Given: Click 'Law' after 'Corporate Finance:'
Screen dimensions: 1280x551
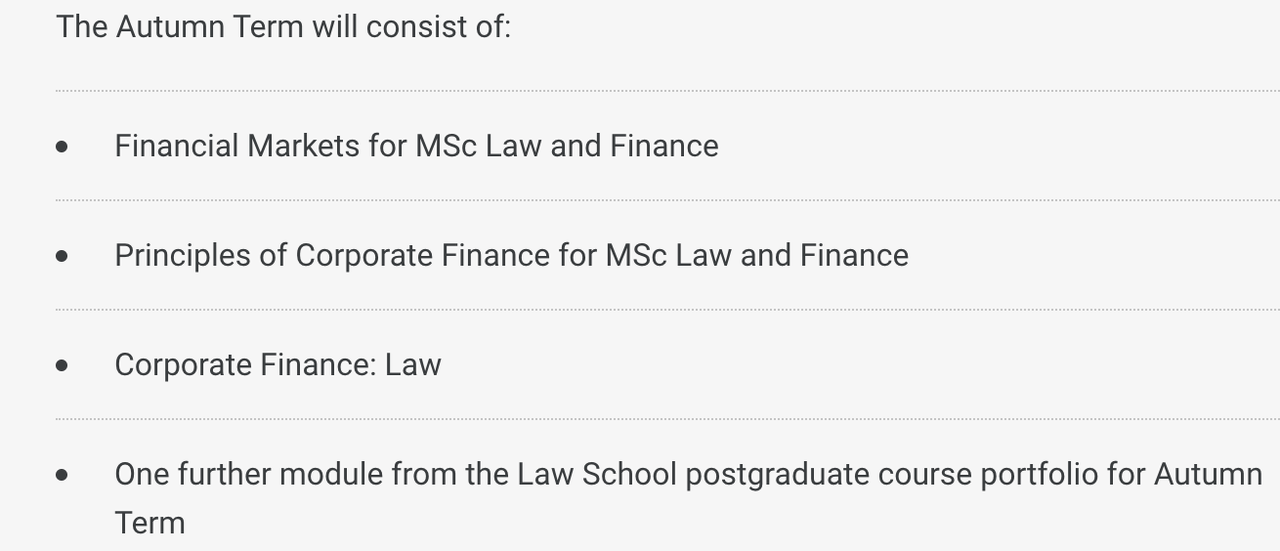Looking at the screenshot, I should point(413,365).
